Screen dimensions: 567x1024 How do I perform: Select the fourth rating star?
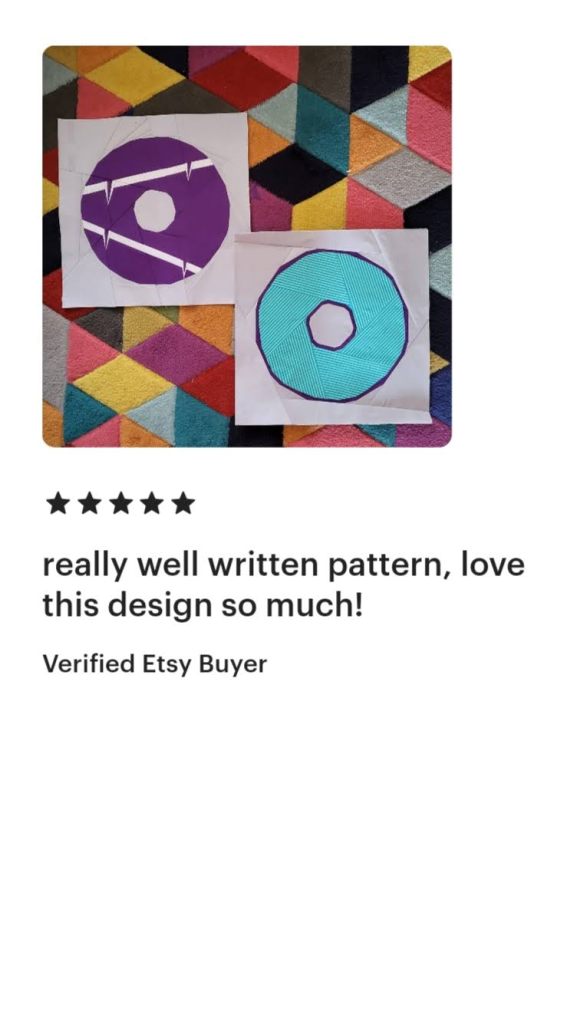(x=152, y=504)
